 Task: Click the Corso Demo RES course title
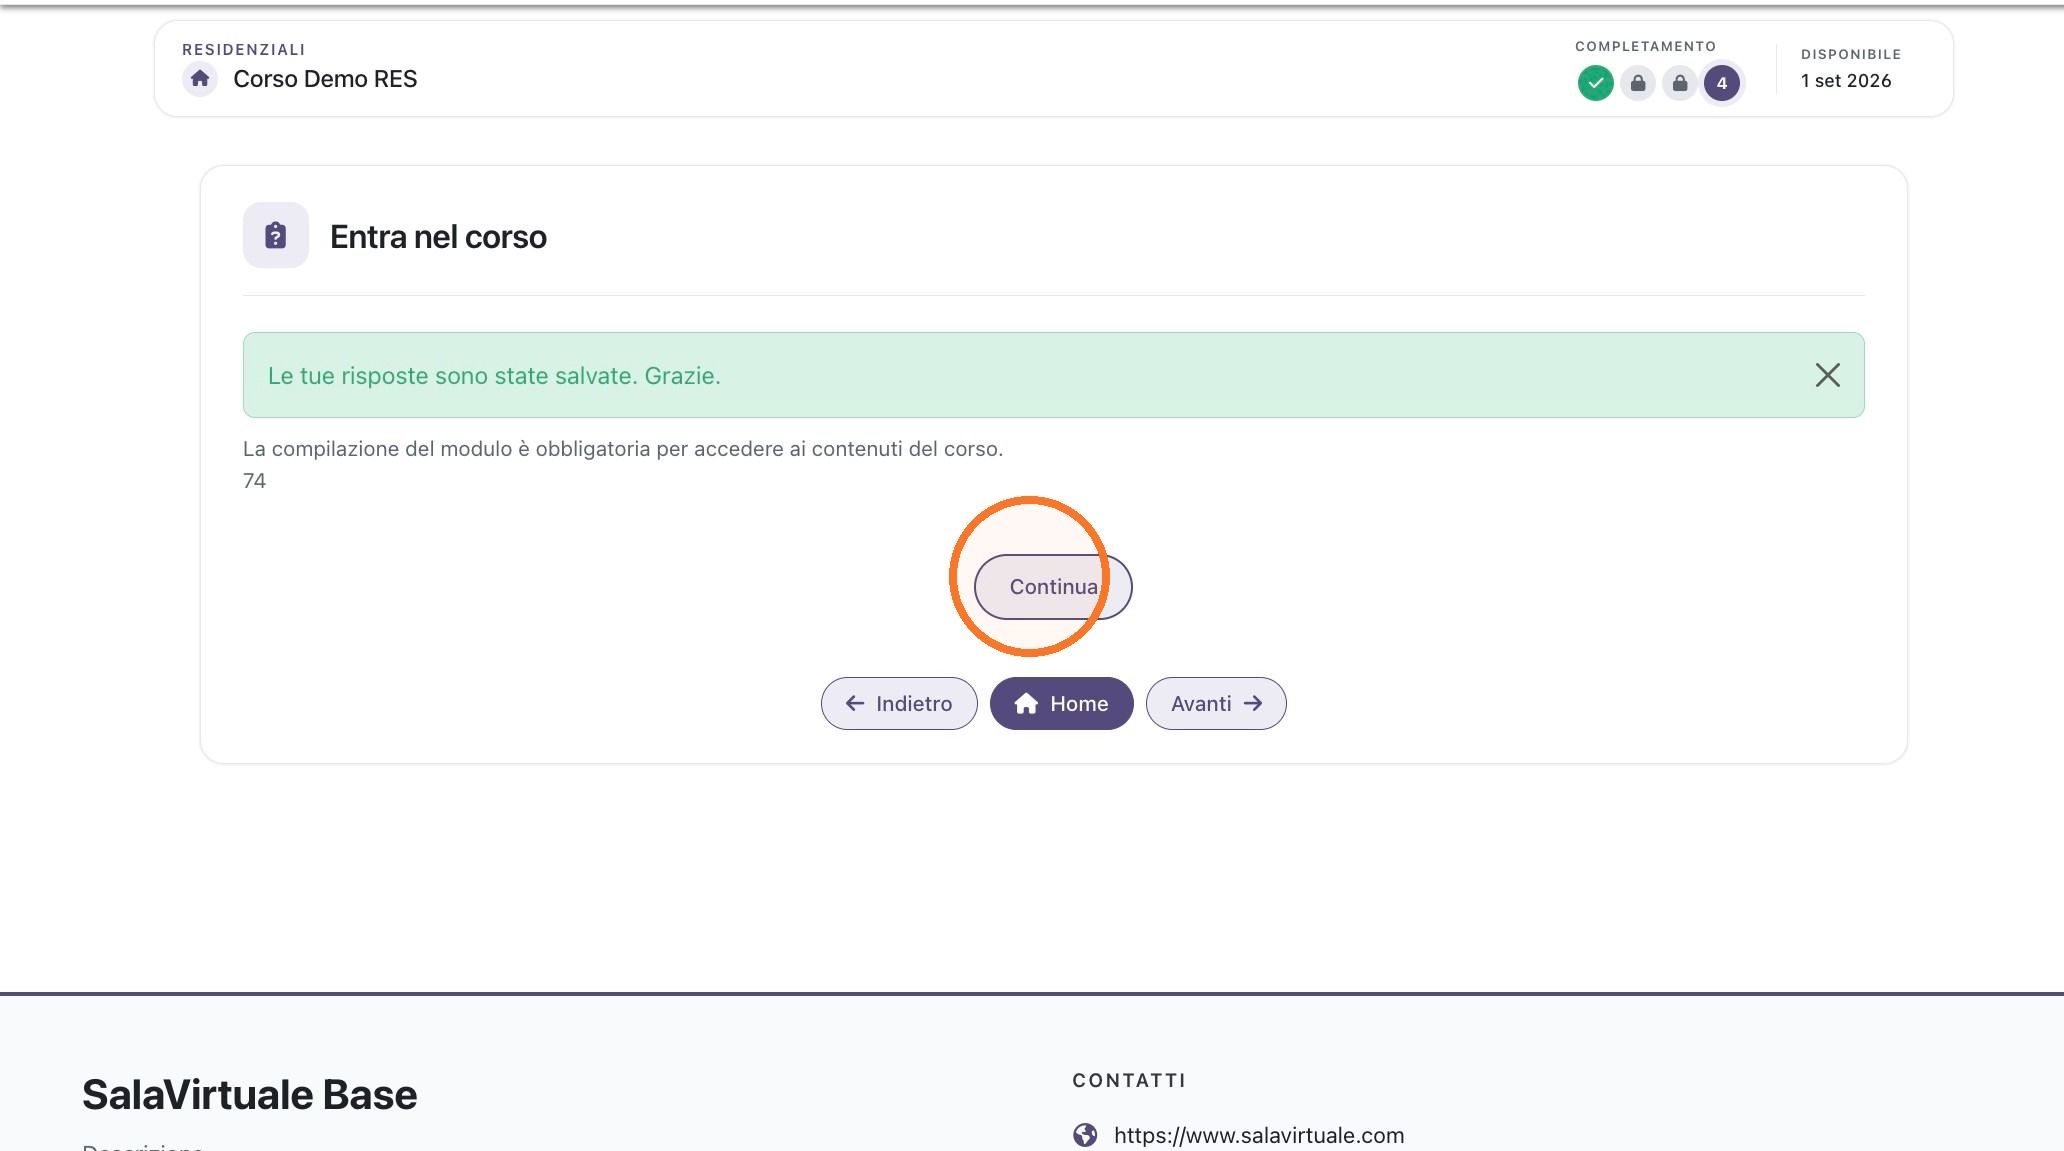click(x=325, y=79)
